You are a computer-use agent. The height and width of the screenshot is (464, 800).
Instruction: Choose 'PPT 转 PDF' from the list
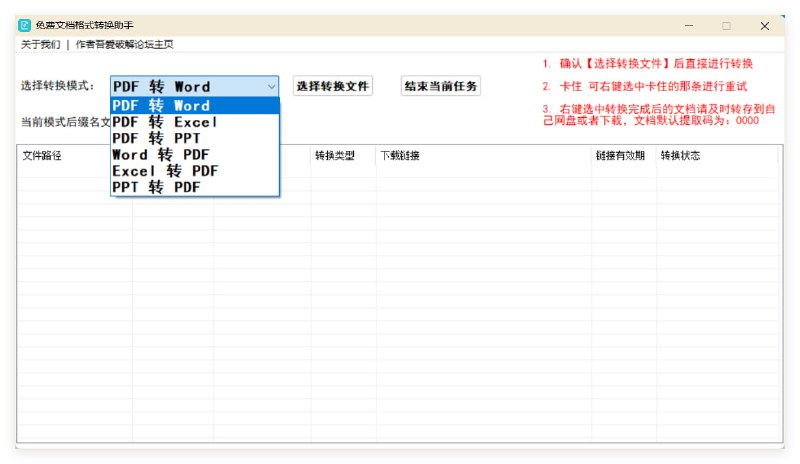[195, 187]
